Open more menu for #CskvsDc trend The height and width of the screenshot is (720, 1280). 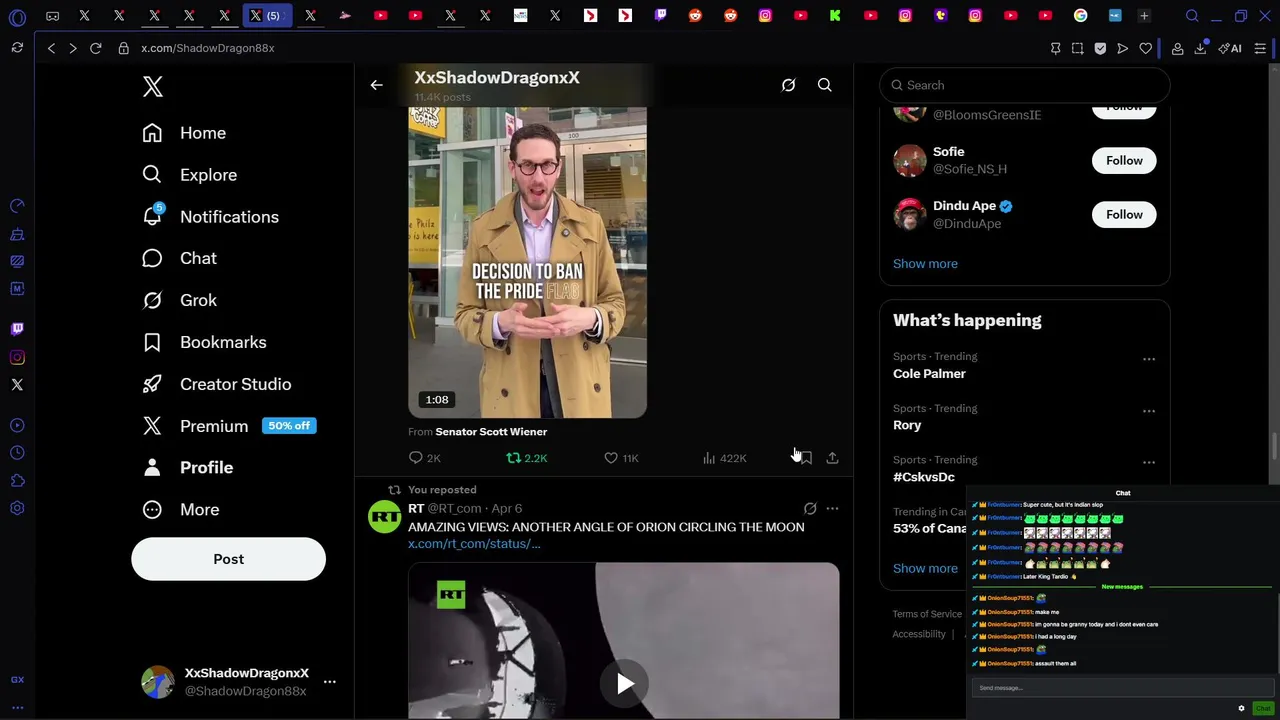[x=1149, y=462]
